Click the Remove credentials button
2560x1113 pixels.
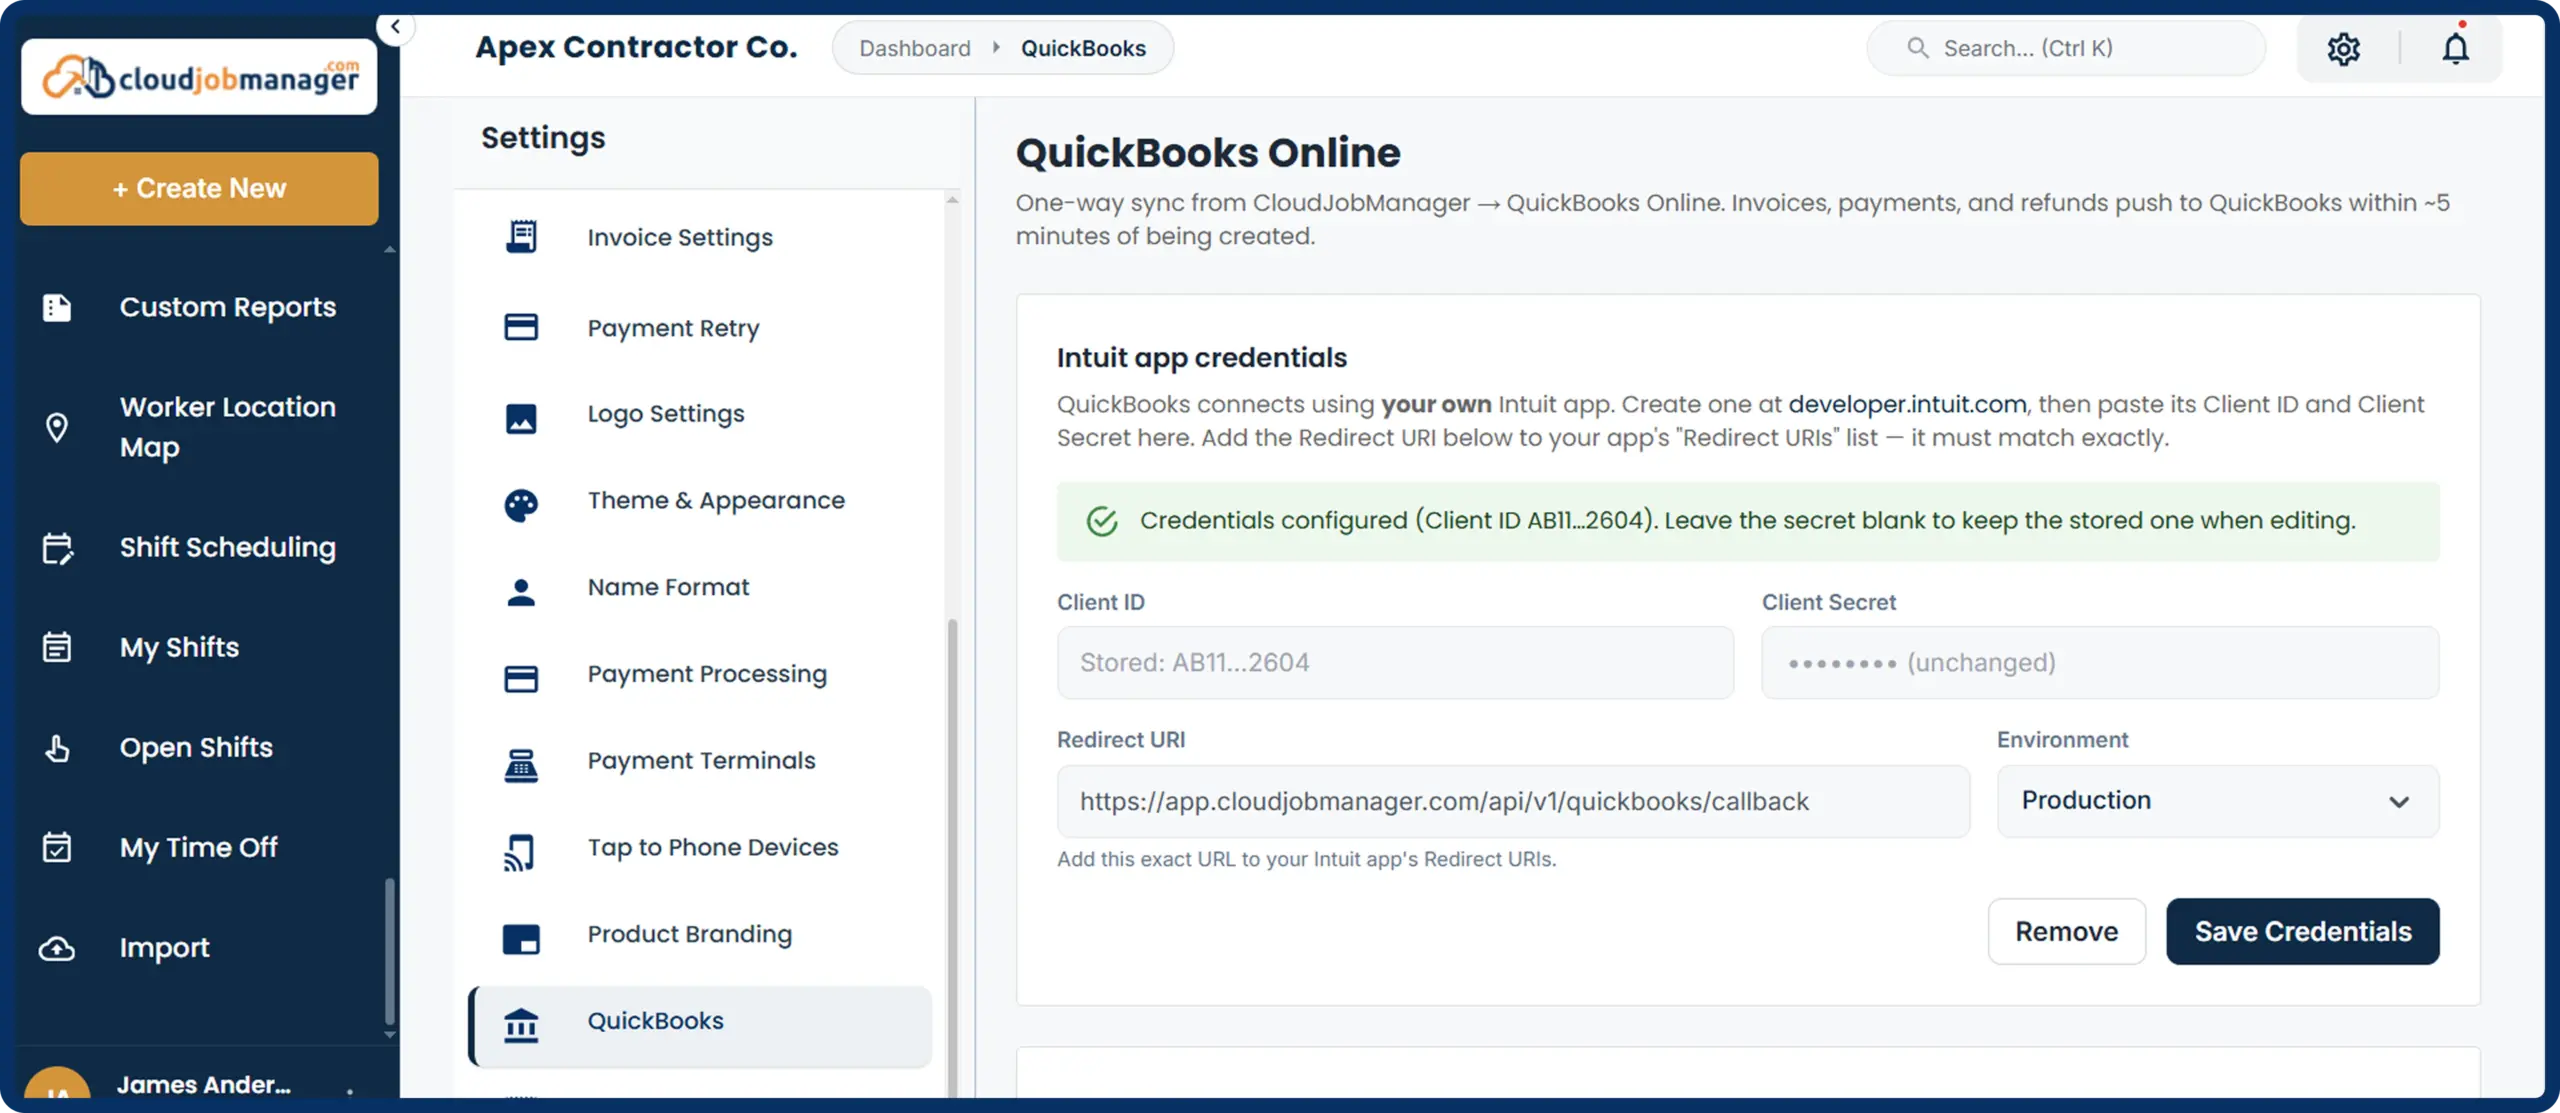click(x=2066, y=931)
